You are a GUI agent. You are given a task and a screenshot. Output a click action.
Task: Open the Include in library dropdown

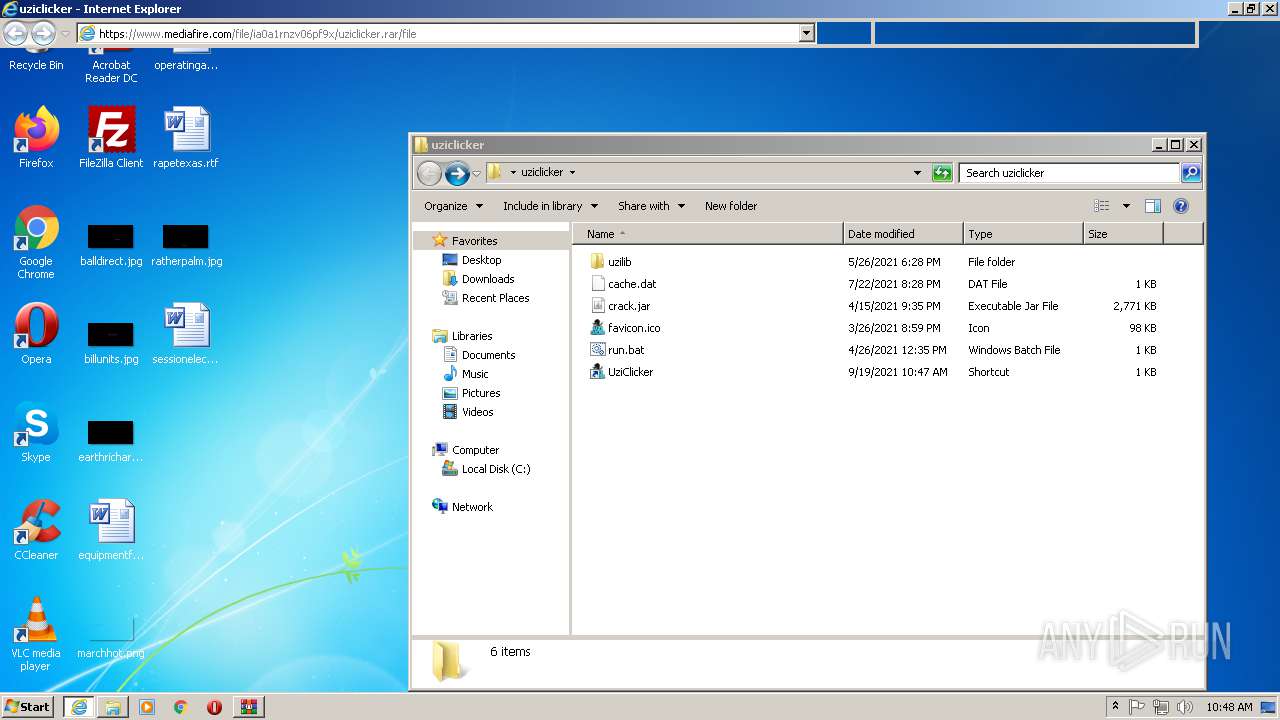coord(550,206)
